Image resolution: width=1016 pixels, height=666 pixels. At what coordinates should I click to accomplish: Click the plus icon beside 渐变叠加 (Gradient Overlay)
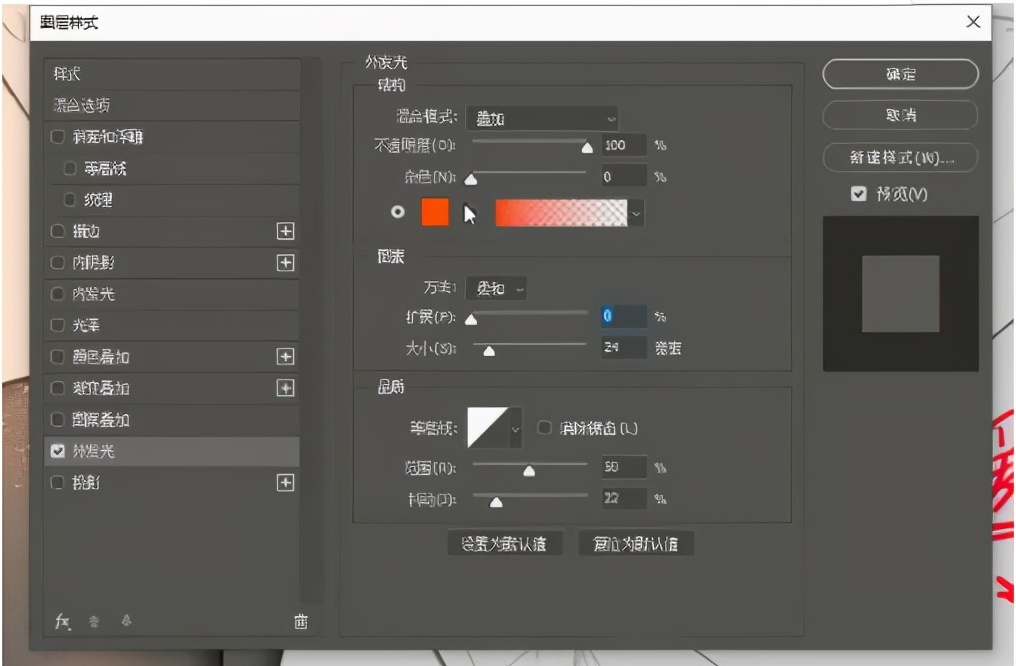[285, 388]
